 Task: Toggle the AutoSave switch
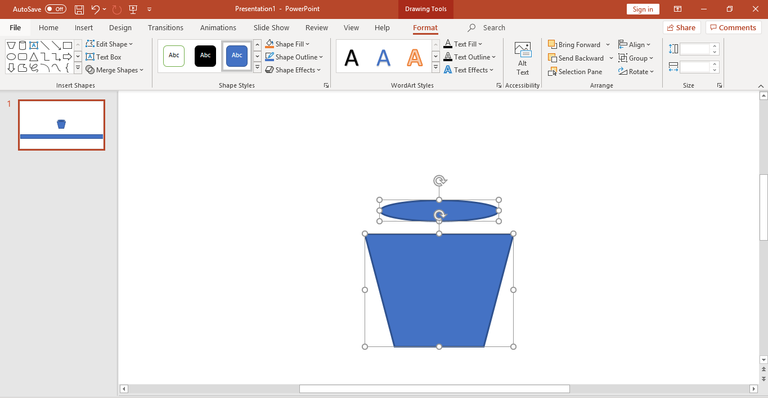click(x=56, y=9)
